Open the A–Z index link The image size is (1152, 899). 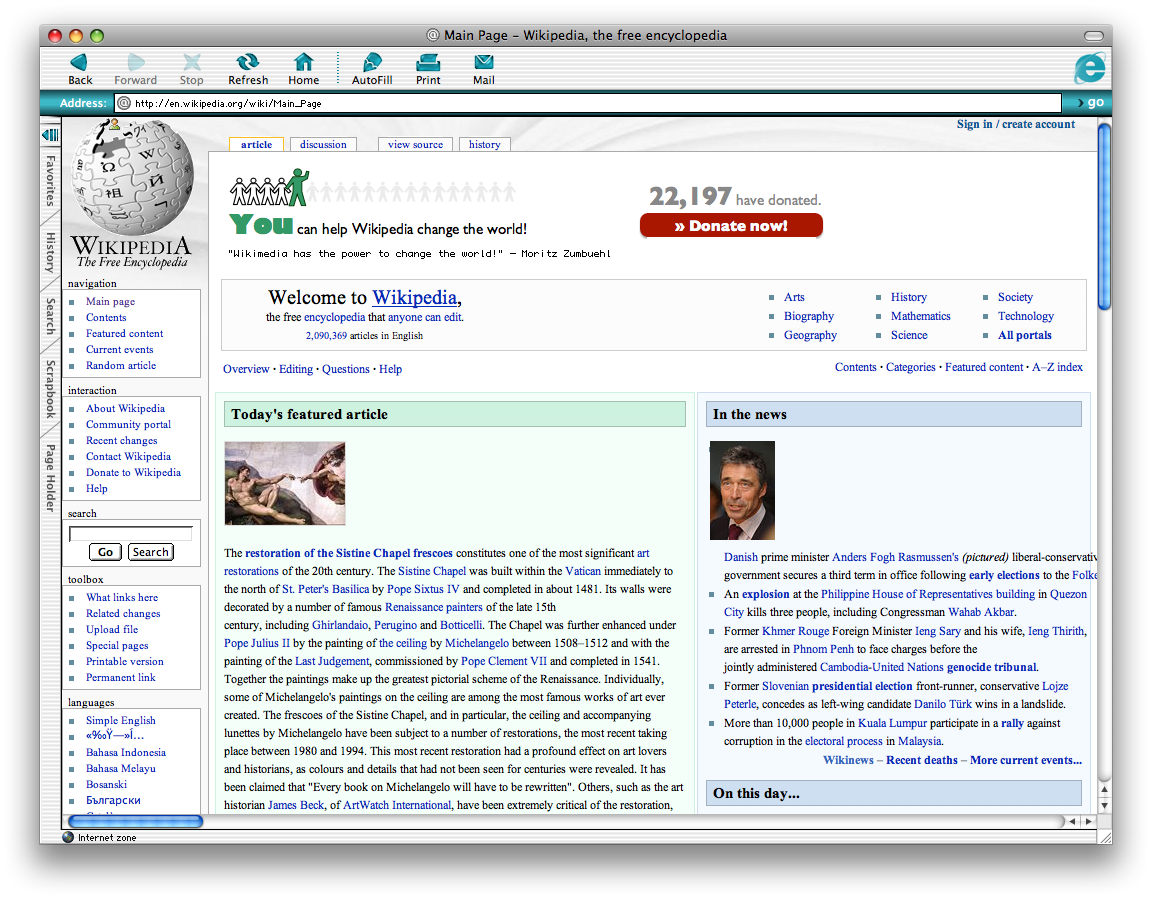pyautogui.click(x=1057, y=367)
